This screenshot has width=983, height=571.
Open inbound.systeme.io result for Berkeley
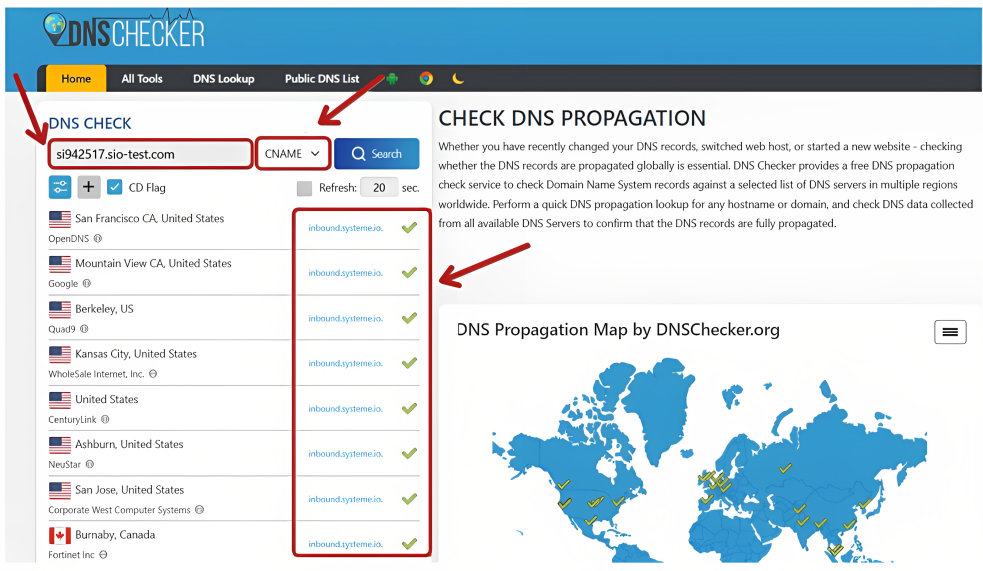(345, 318)
